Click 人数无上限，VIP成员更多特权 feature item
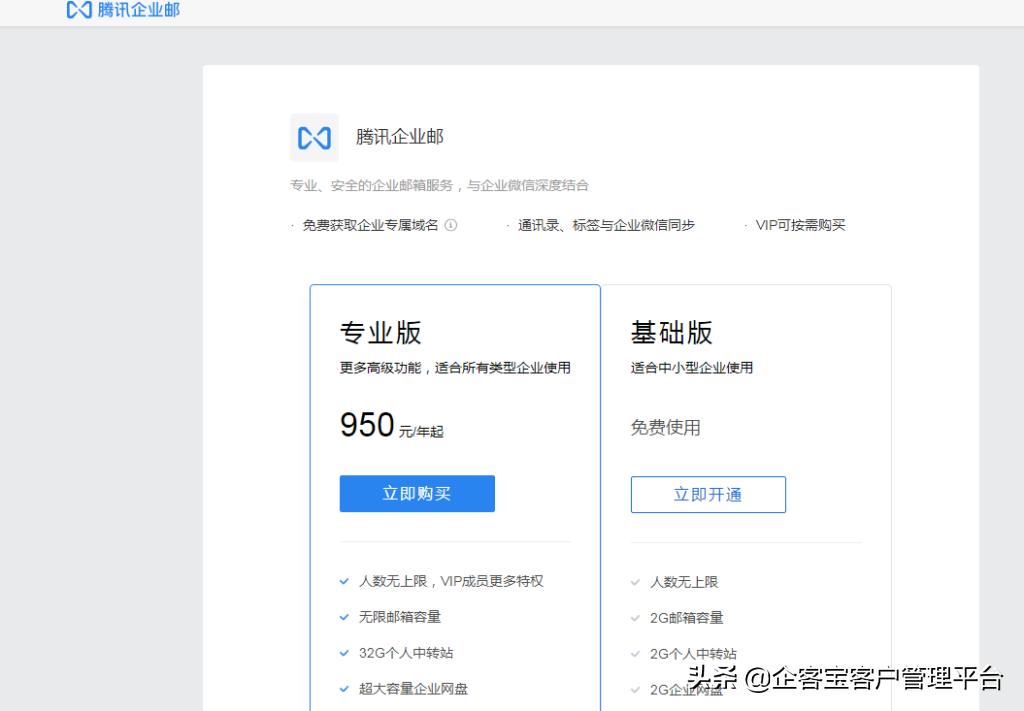Viewport: 1024px width, 711px height. (x=450, y=581)
